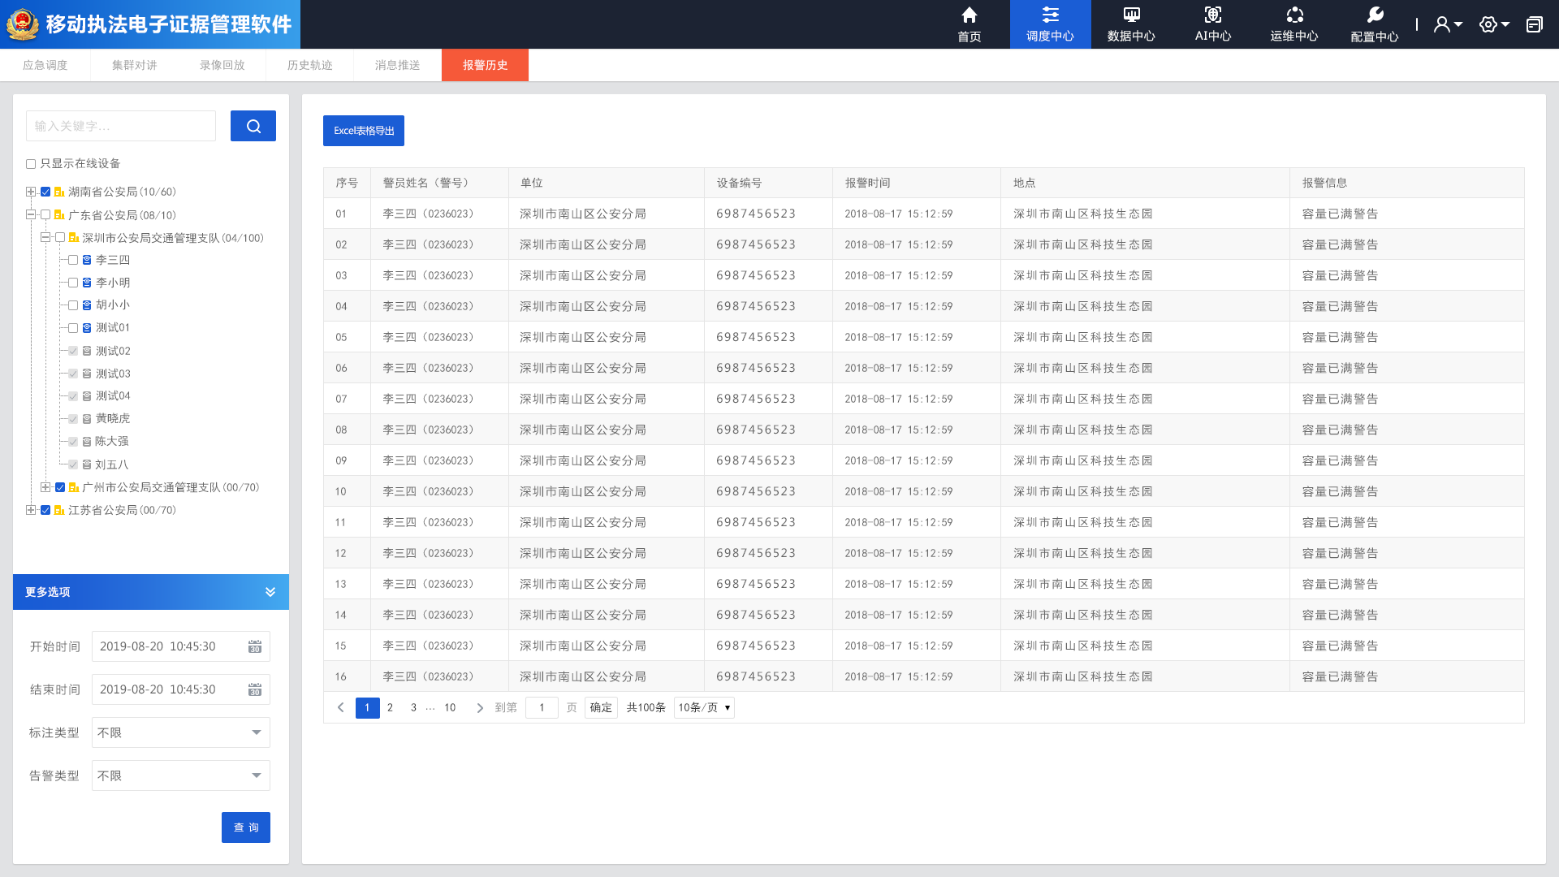Select the 报警历史 tab
This screenshot has width=1559, height=877.
[x=485, y=65]
